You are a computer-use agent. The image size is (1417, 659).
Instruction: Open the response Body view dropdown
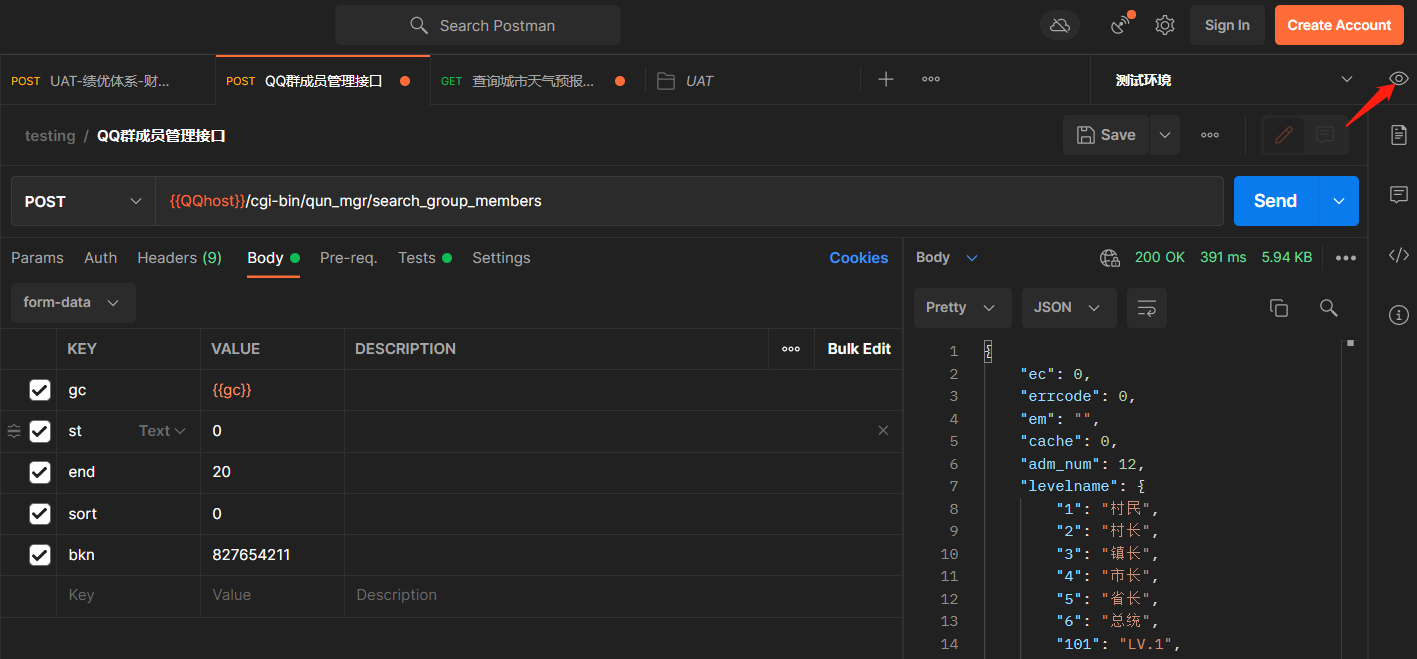pos(947,258)
